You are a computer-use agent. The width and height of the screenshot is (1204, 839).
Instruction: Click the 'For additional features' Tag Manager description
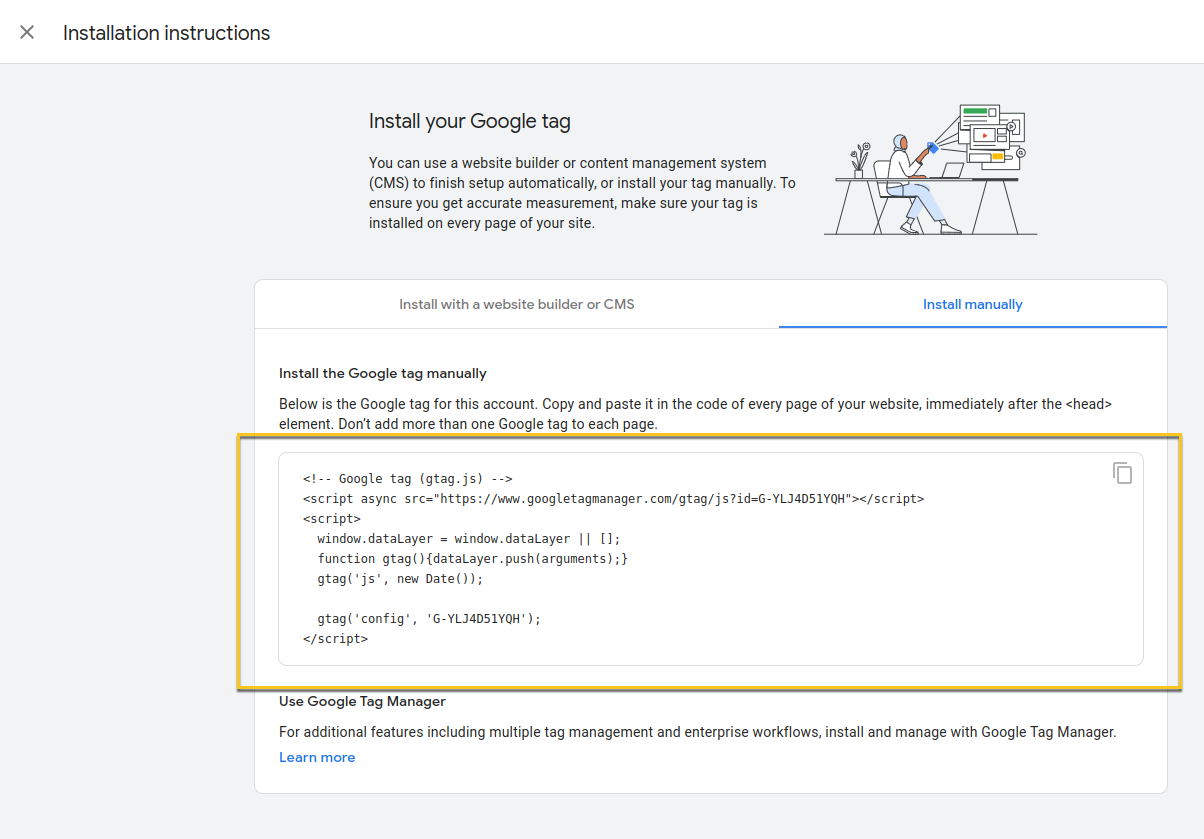pyautogui.click(x=697, y=732)
